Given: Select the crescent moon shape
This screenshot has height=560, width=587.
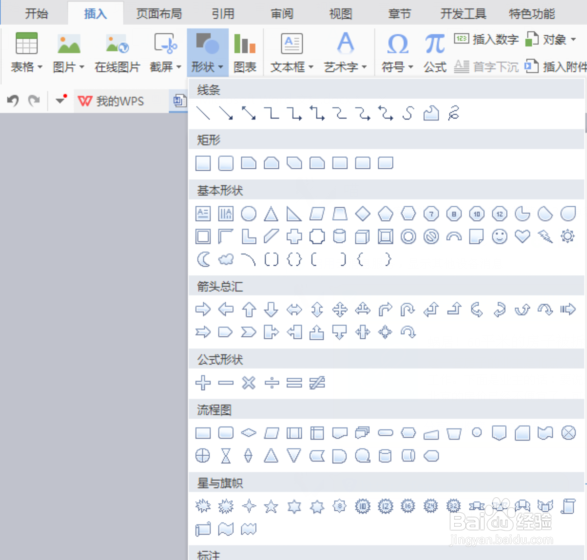Looking at the screenshot, I should (x=203, y=259).
